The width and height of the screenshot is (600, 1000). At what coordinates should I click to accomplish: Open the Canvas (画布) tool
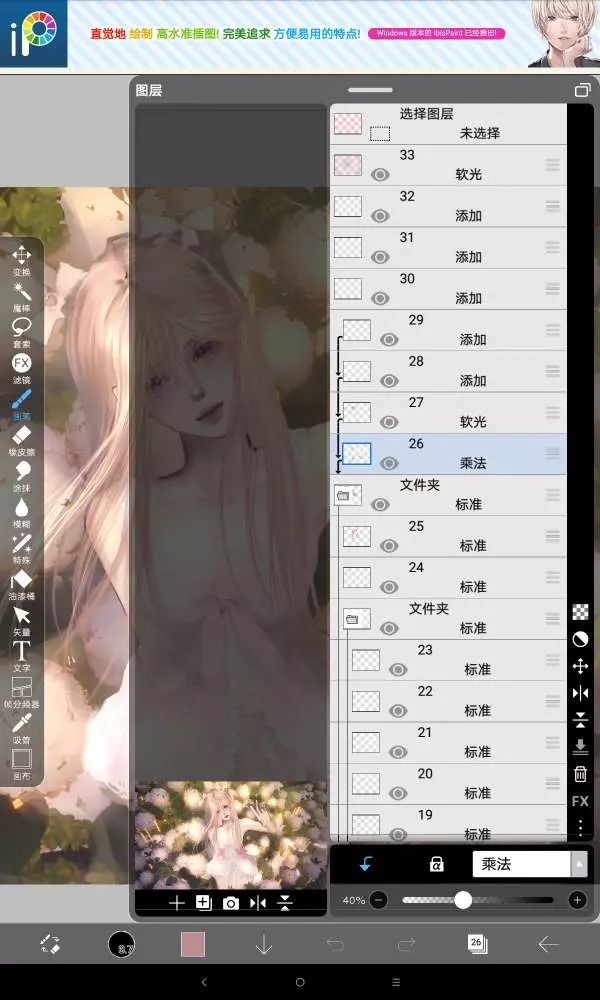22,764
